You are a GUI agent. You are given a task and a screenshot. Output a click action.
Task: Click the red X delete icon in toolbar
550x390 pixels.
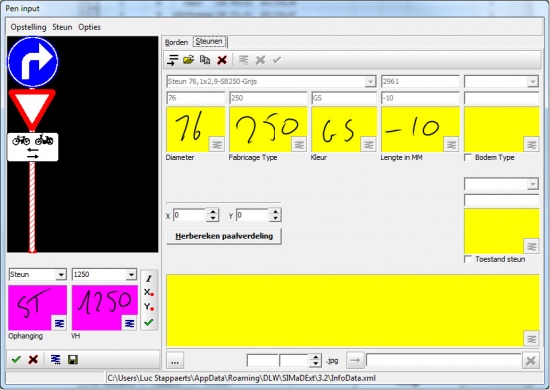coord(222,60)
